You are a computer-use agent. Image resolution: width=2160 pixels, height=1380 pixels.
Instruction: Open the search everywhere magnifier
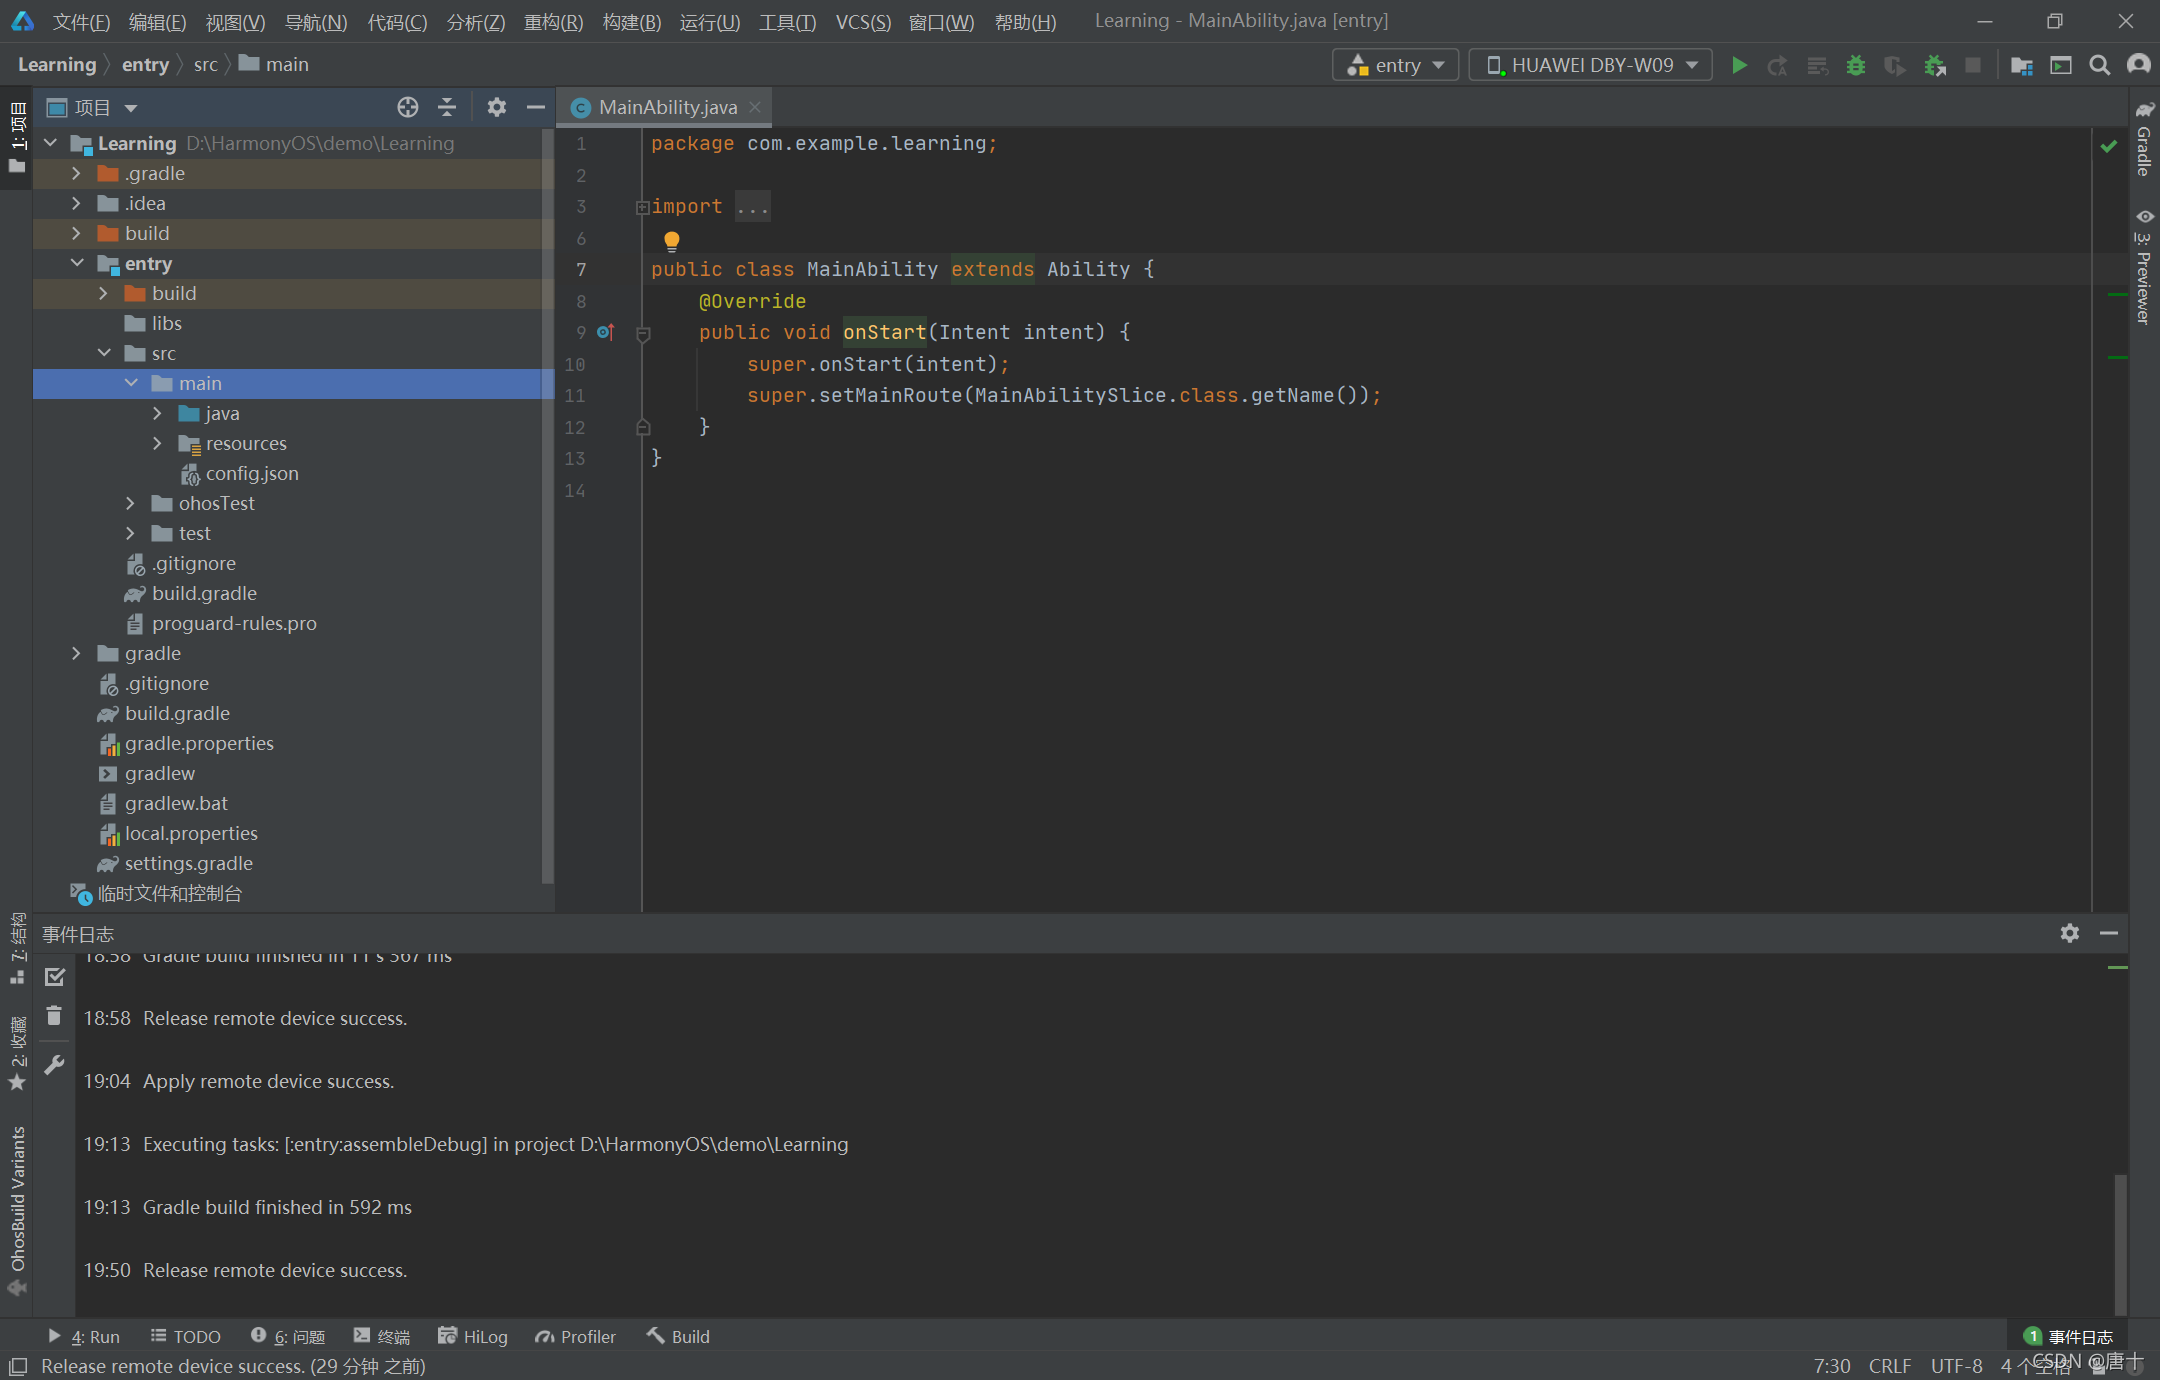(2100, 65)
